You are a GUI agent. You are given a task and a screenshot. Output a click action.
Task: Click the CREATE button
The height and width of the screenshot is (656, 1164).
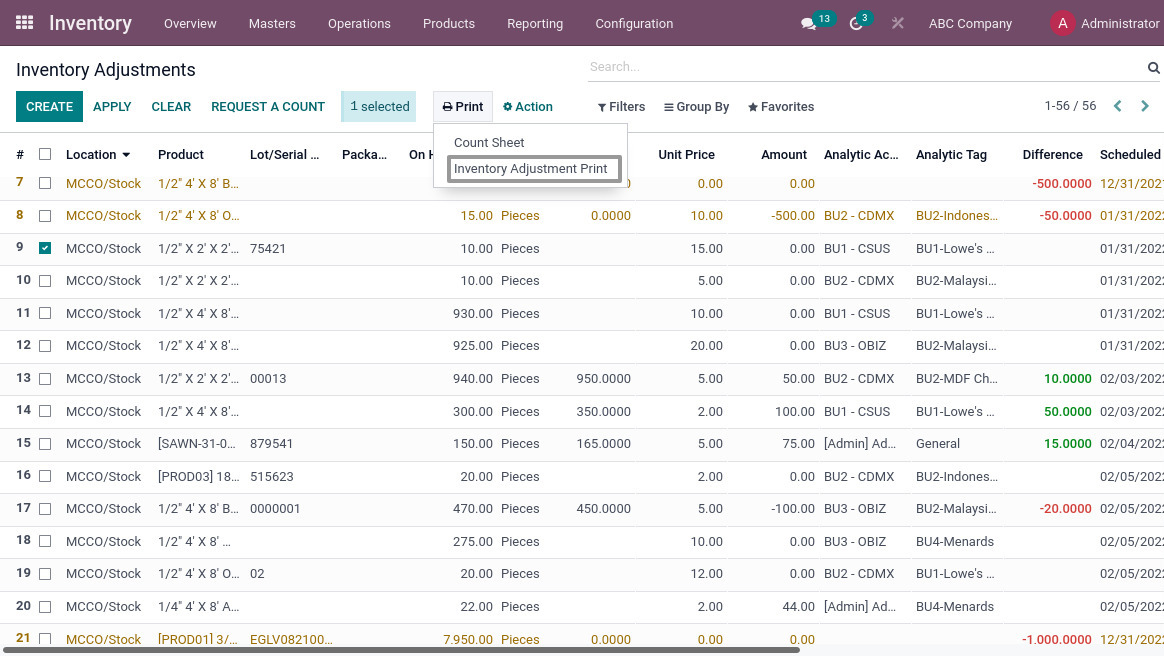click(49, 106)
